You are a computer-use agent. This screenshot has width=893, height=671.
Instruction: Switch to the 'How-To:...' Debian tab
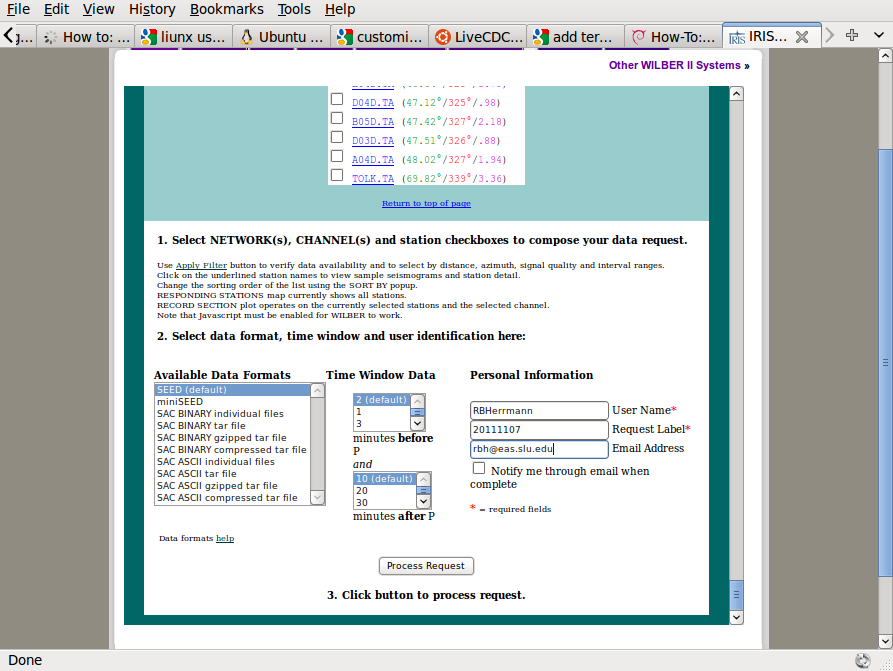coord(674,37)
